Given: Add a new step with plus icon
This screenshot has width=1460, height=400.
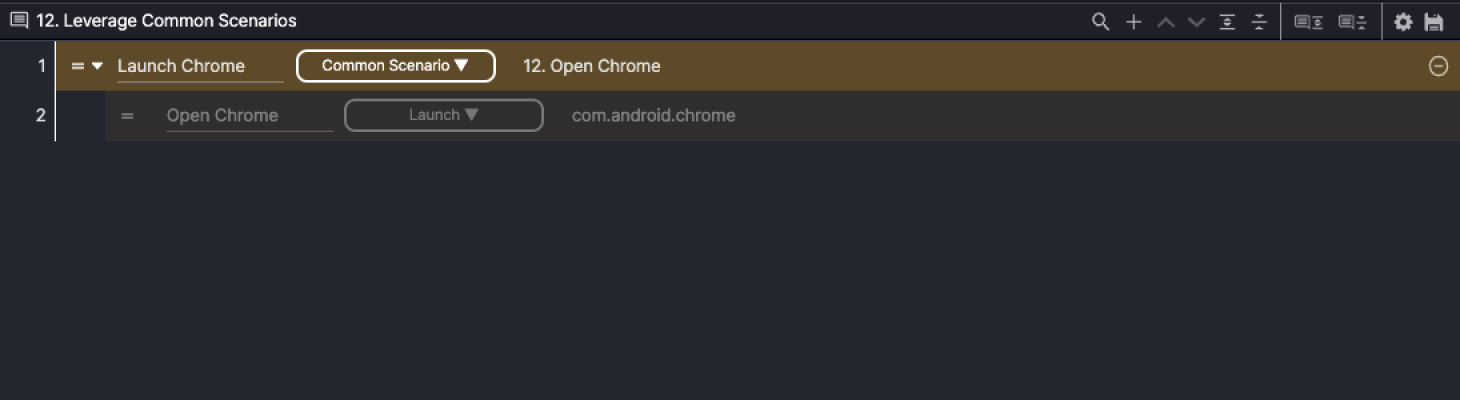Looking at the screenshot, I should click(1133, 21).
